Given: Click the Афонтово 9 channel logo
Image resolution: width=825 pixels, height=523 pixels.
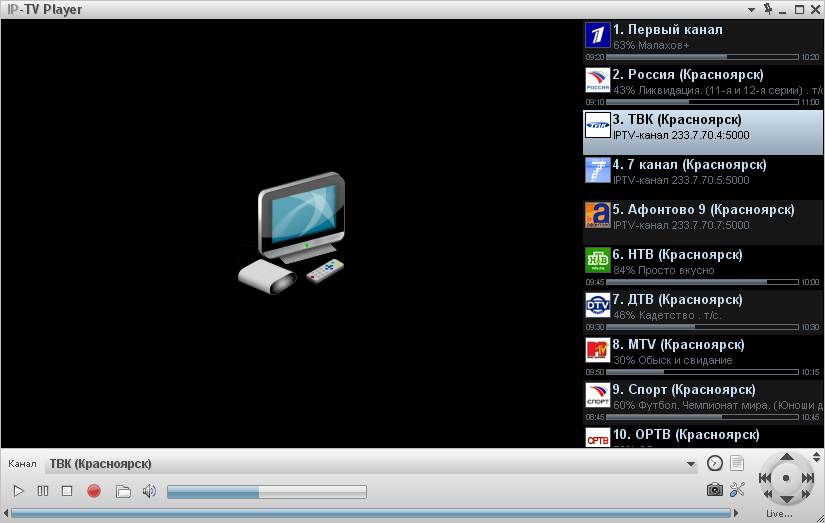Looking at the screenshot, I should [x=597, y=216].
